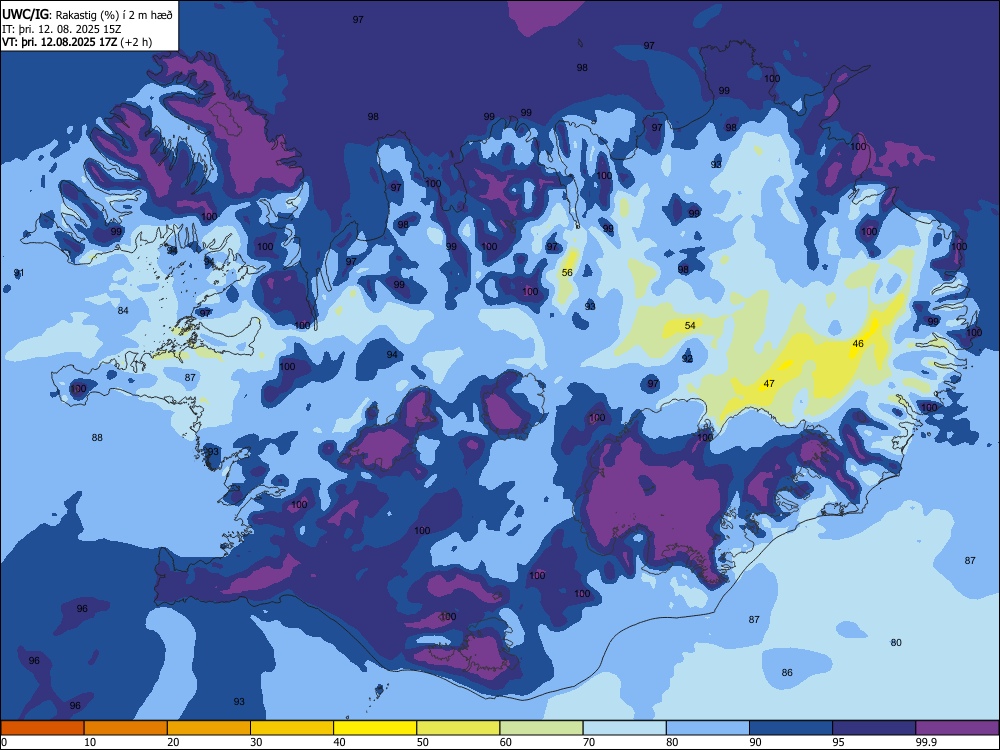Click the pale blue 70–80 legend swatch
Image resolution: width=1000 pixels, height=750 pixels.
pos(624,728)
